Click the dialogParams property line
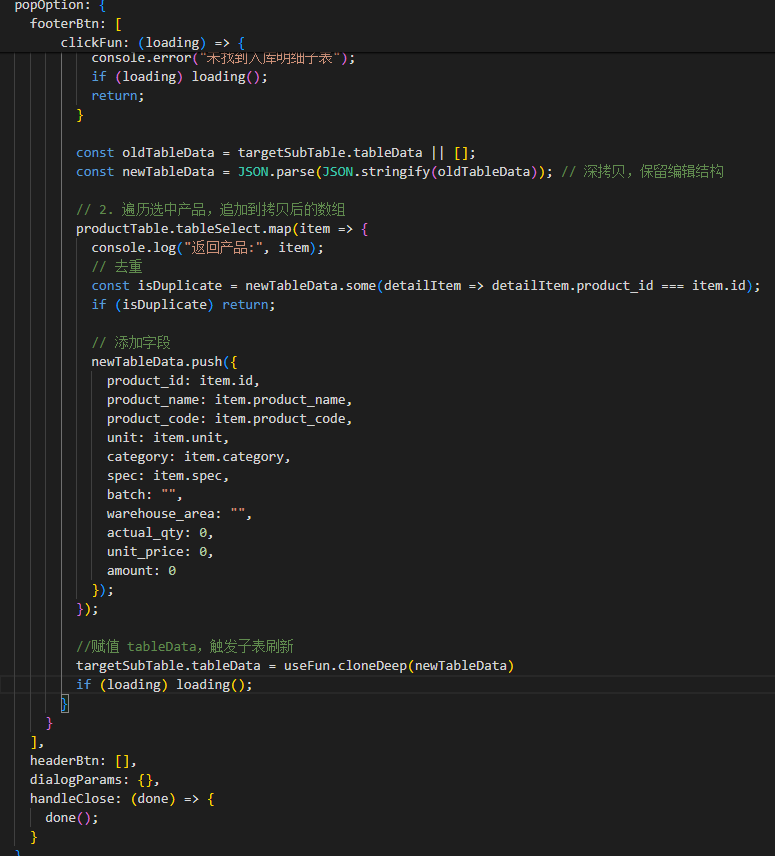 point(94,780)
